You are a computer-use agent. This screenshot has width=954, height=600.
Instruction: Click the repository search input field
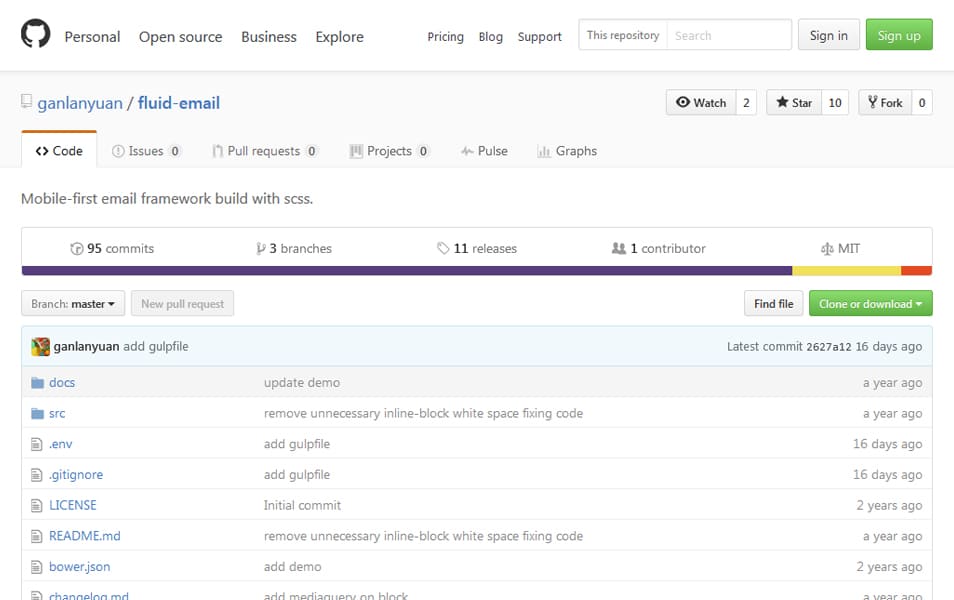click(730, 34)
